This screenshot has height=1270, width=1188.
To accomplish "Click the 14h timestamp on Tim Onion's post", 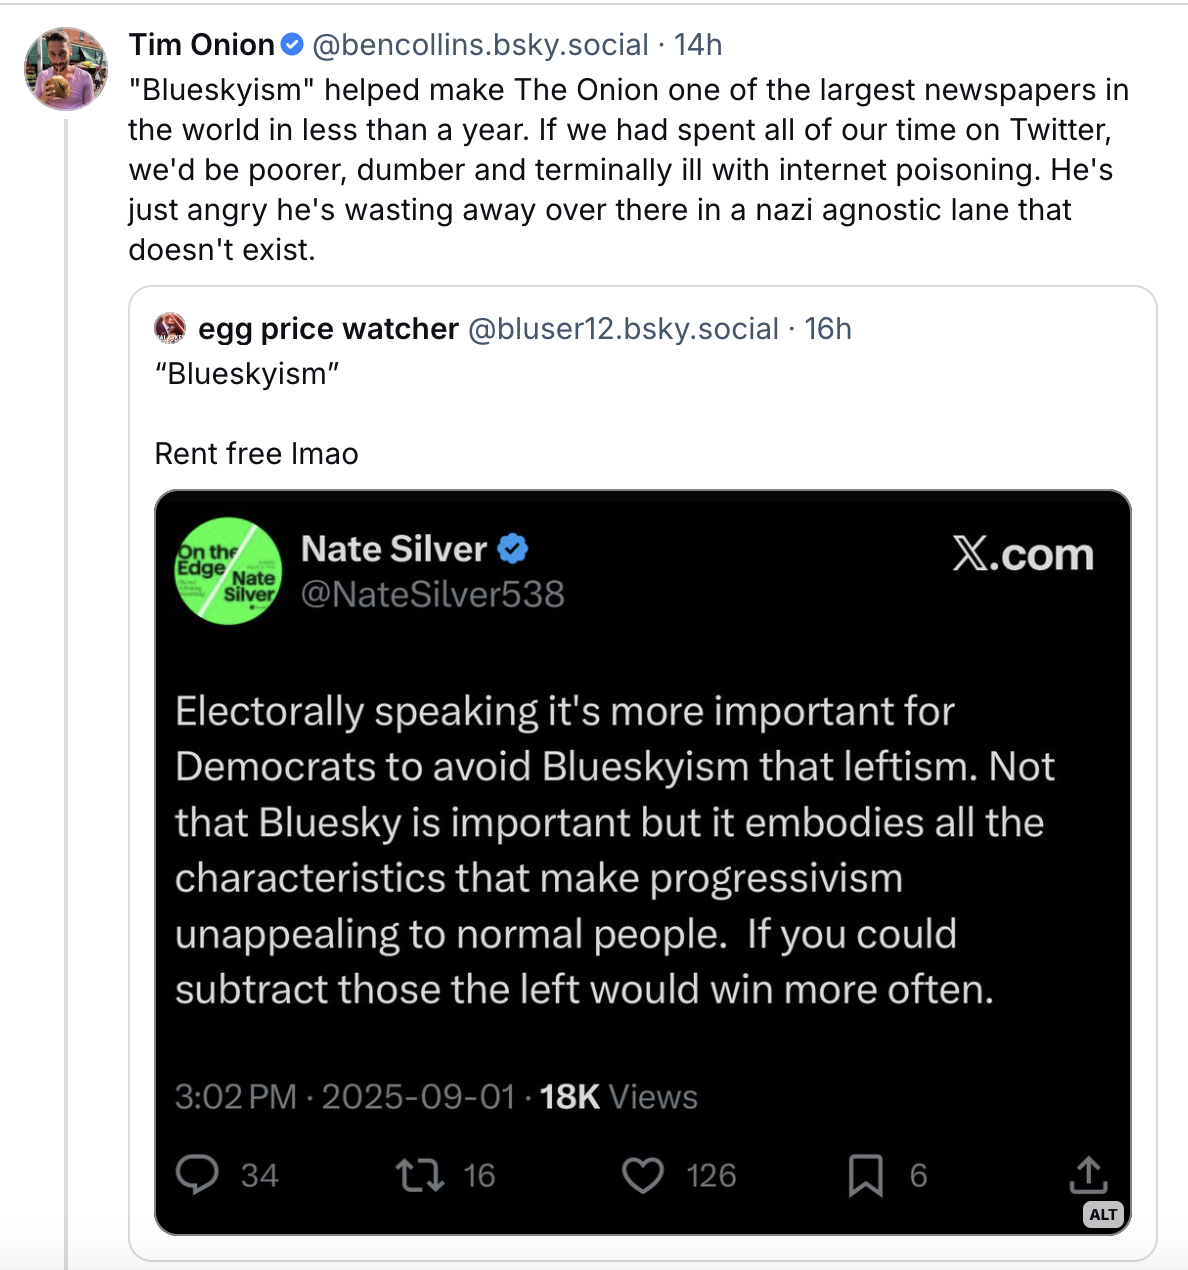I will tap(698, 45).
